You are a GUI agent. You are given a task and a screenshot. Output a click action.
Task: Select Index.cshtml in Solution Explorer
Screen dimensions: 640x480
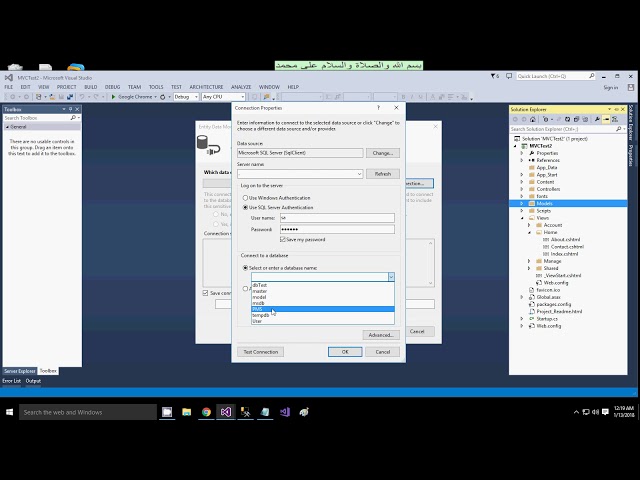(x=564, y=254)
